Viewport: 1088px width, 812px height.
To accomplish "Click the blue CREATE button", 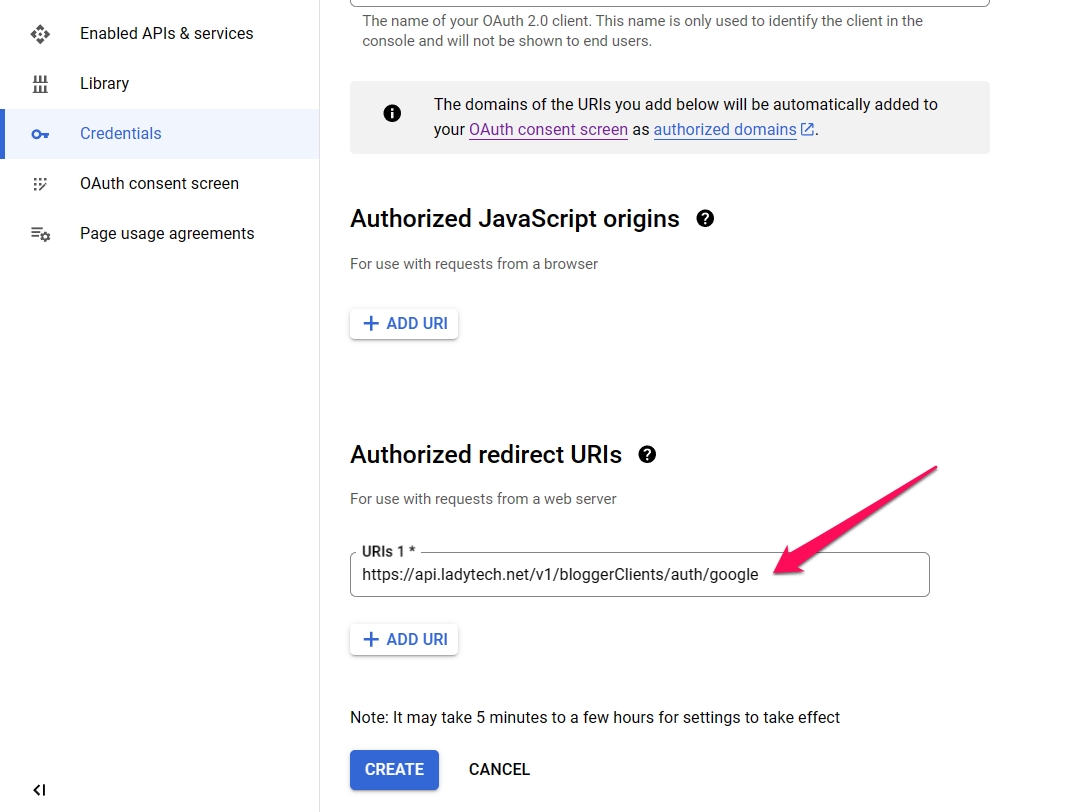I will [394, 770].
